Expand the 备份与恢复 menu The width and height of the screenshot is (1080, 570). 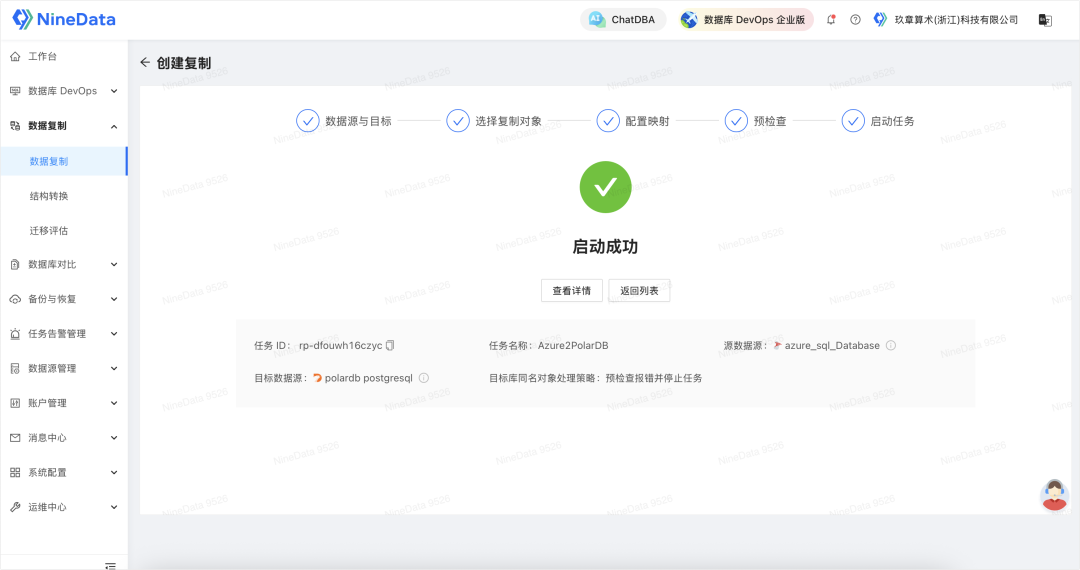pos(63,299)
